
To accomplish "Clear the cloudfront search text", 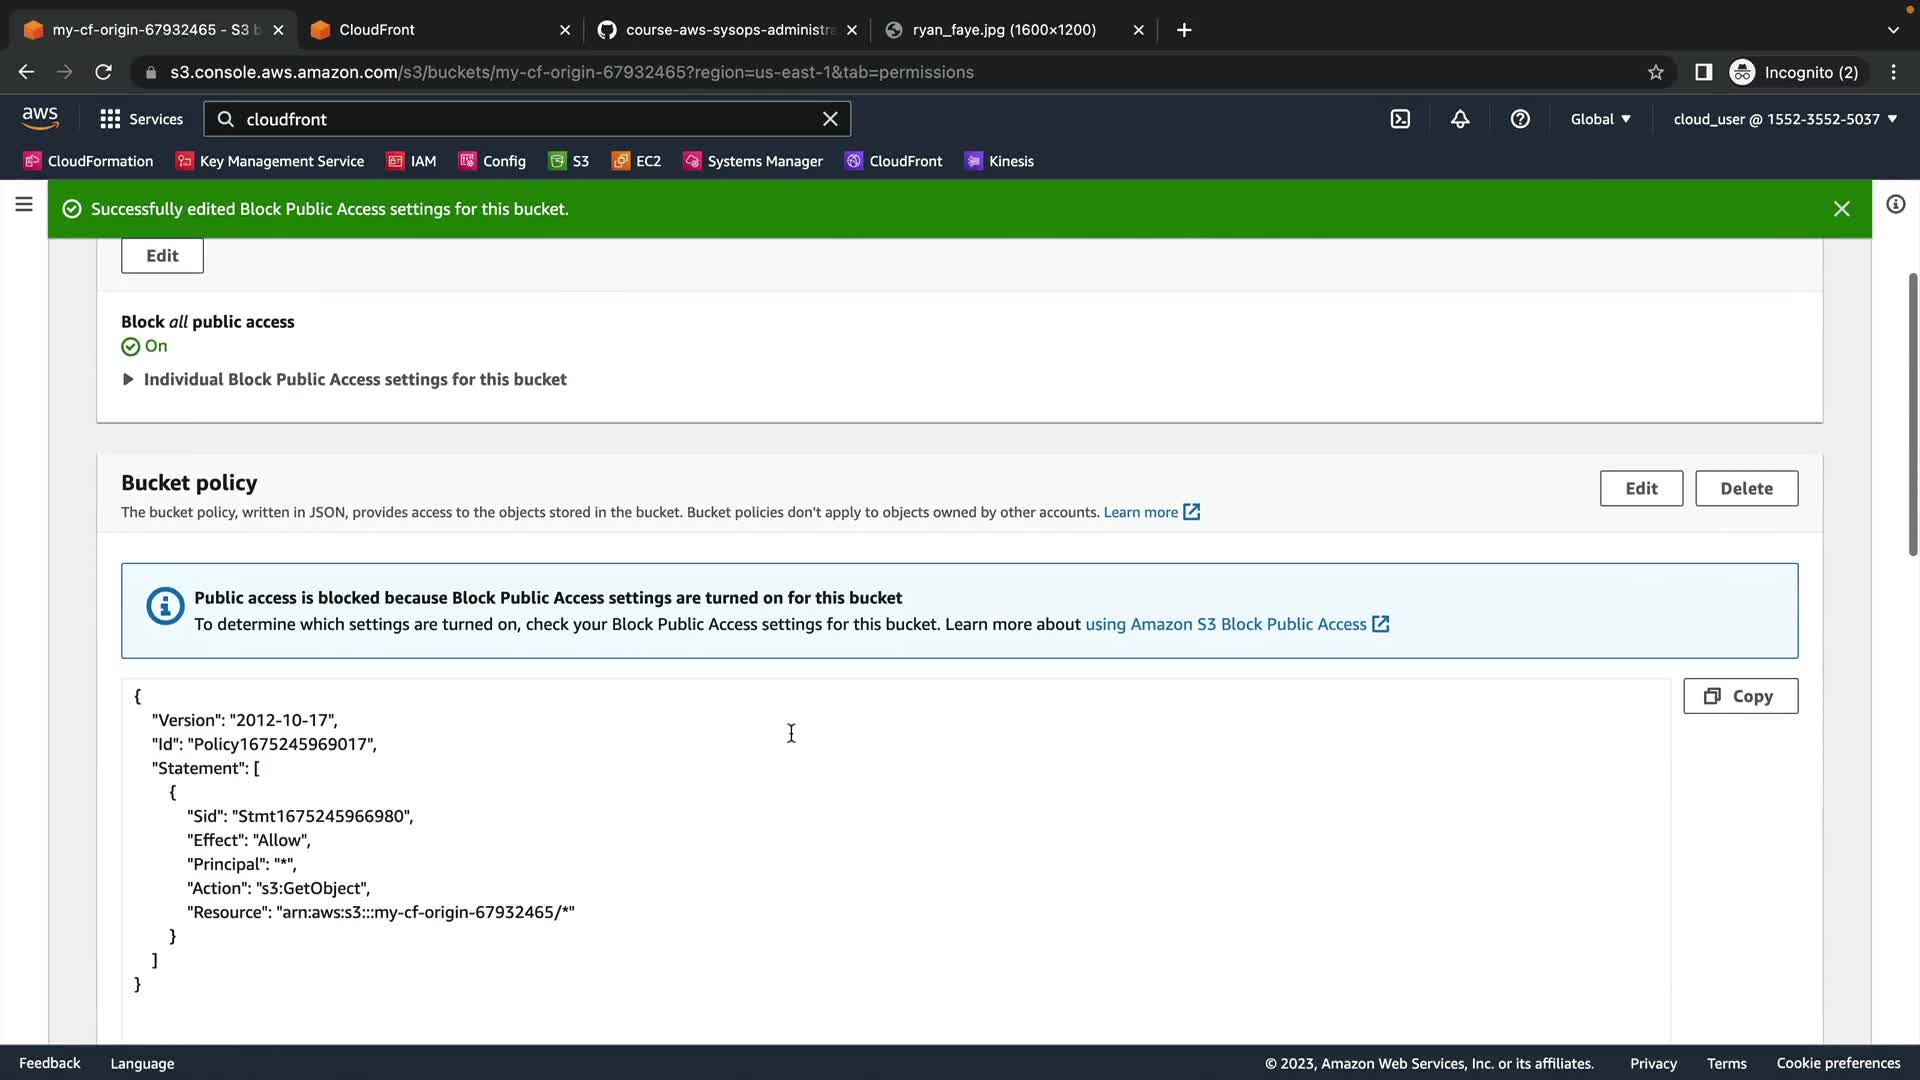I will (830, 119).
